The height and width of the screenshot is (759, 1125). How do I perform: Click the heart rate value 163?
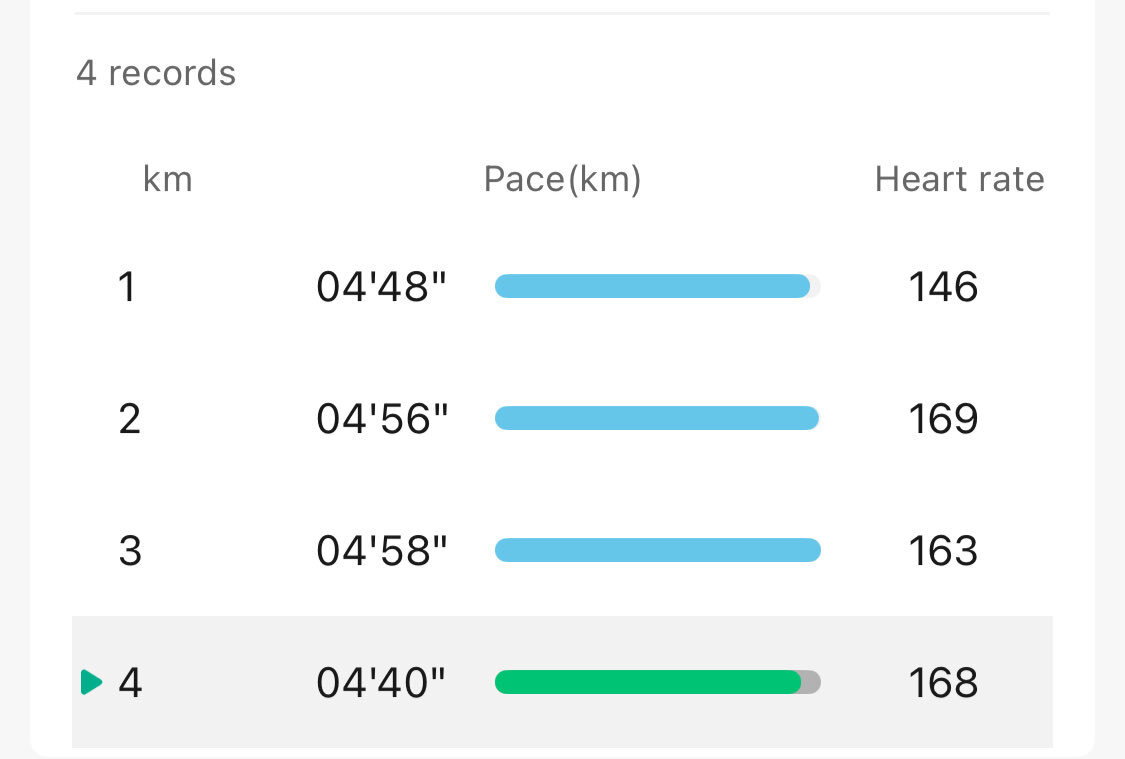click(943, 551)
